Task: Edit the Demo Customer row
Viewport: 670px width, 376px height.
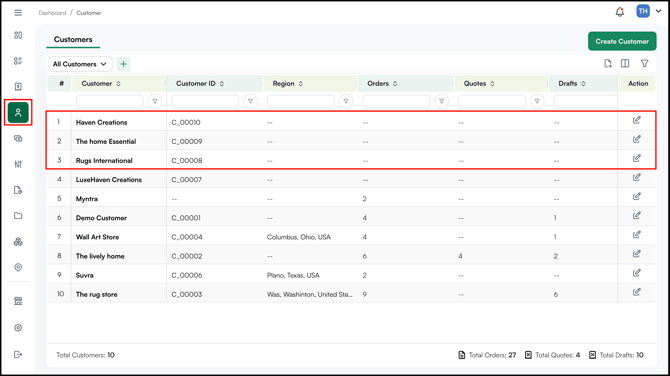Action: (637, 216)
